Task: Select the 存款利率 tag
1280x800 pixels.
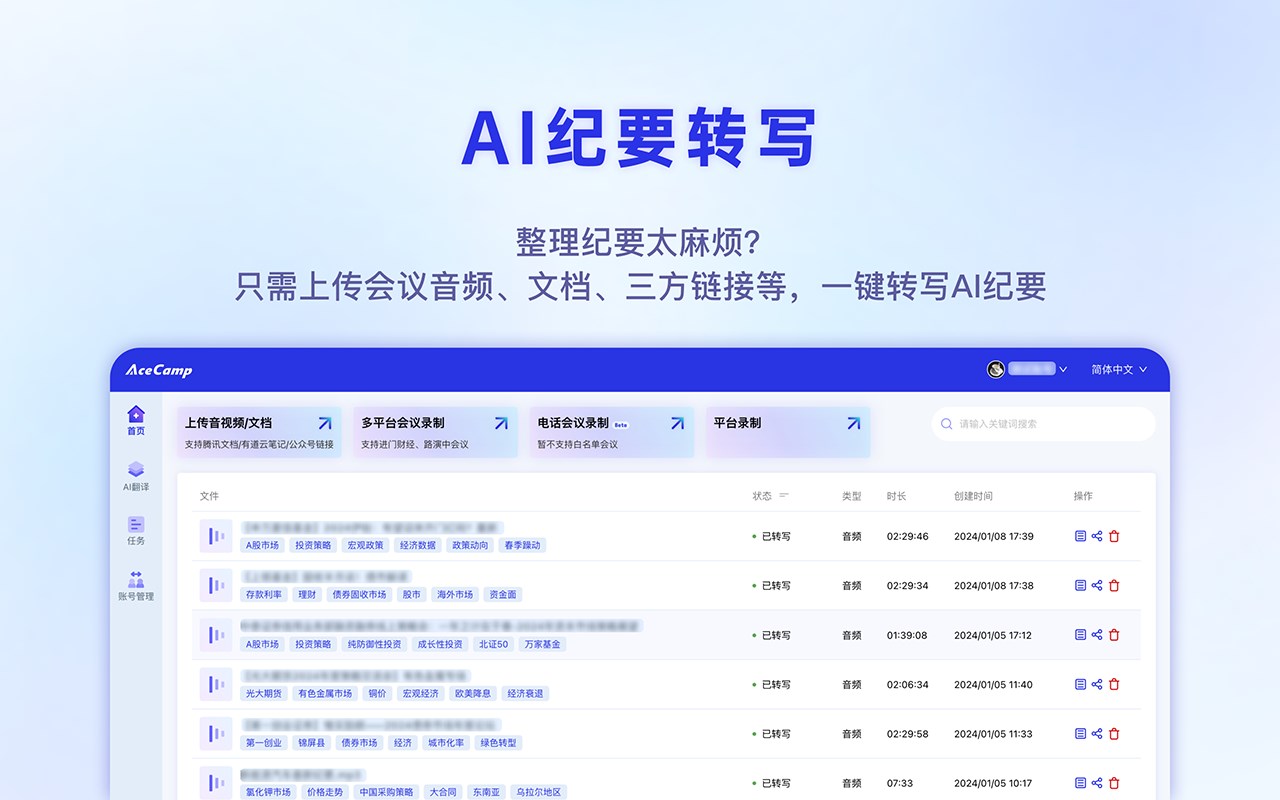Action: [262, 594]
